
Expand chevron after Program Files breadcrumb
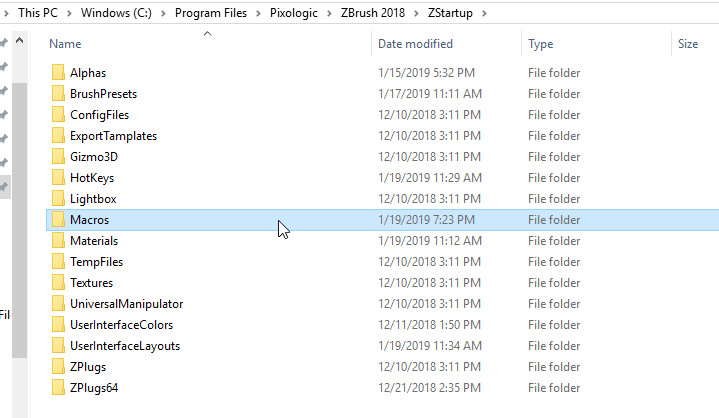[258, 13]
